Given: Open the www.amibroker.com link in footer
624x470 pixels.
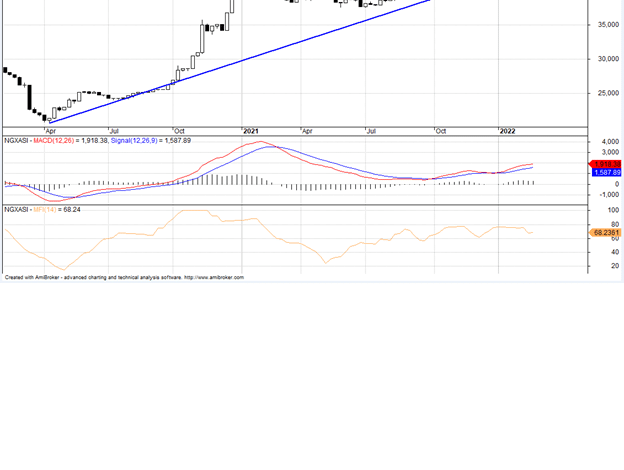Looking at the screenshot, I should (x=213, y=278).
